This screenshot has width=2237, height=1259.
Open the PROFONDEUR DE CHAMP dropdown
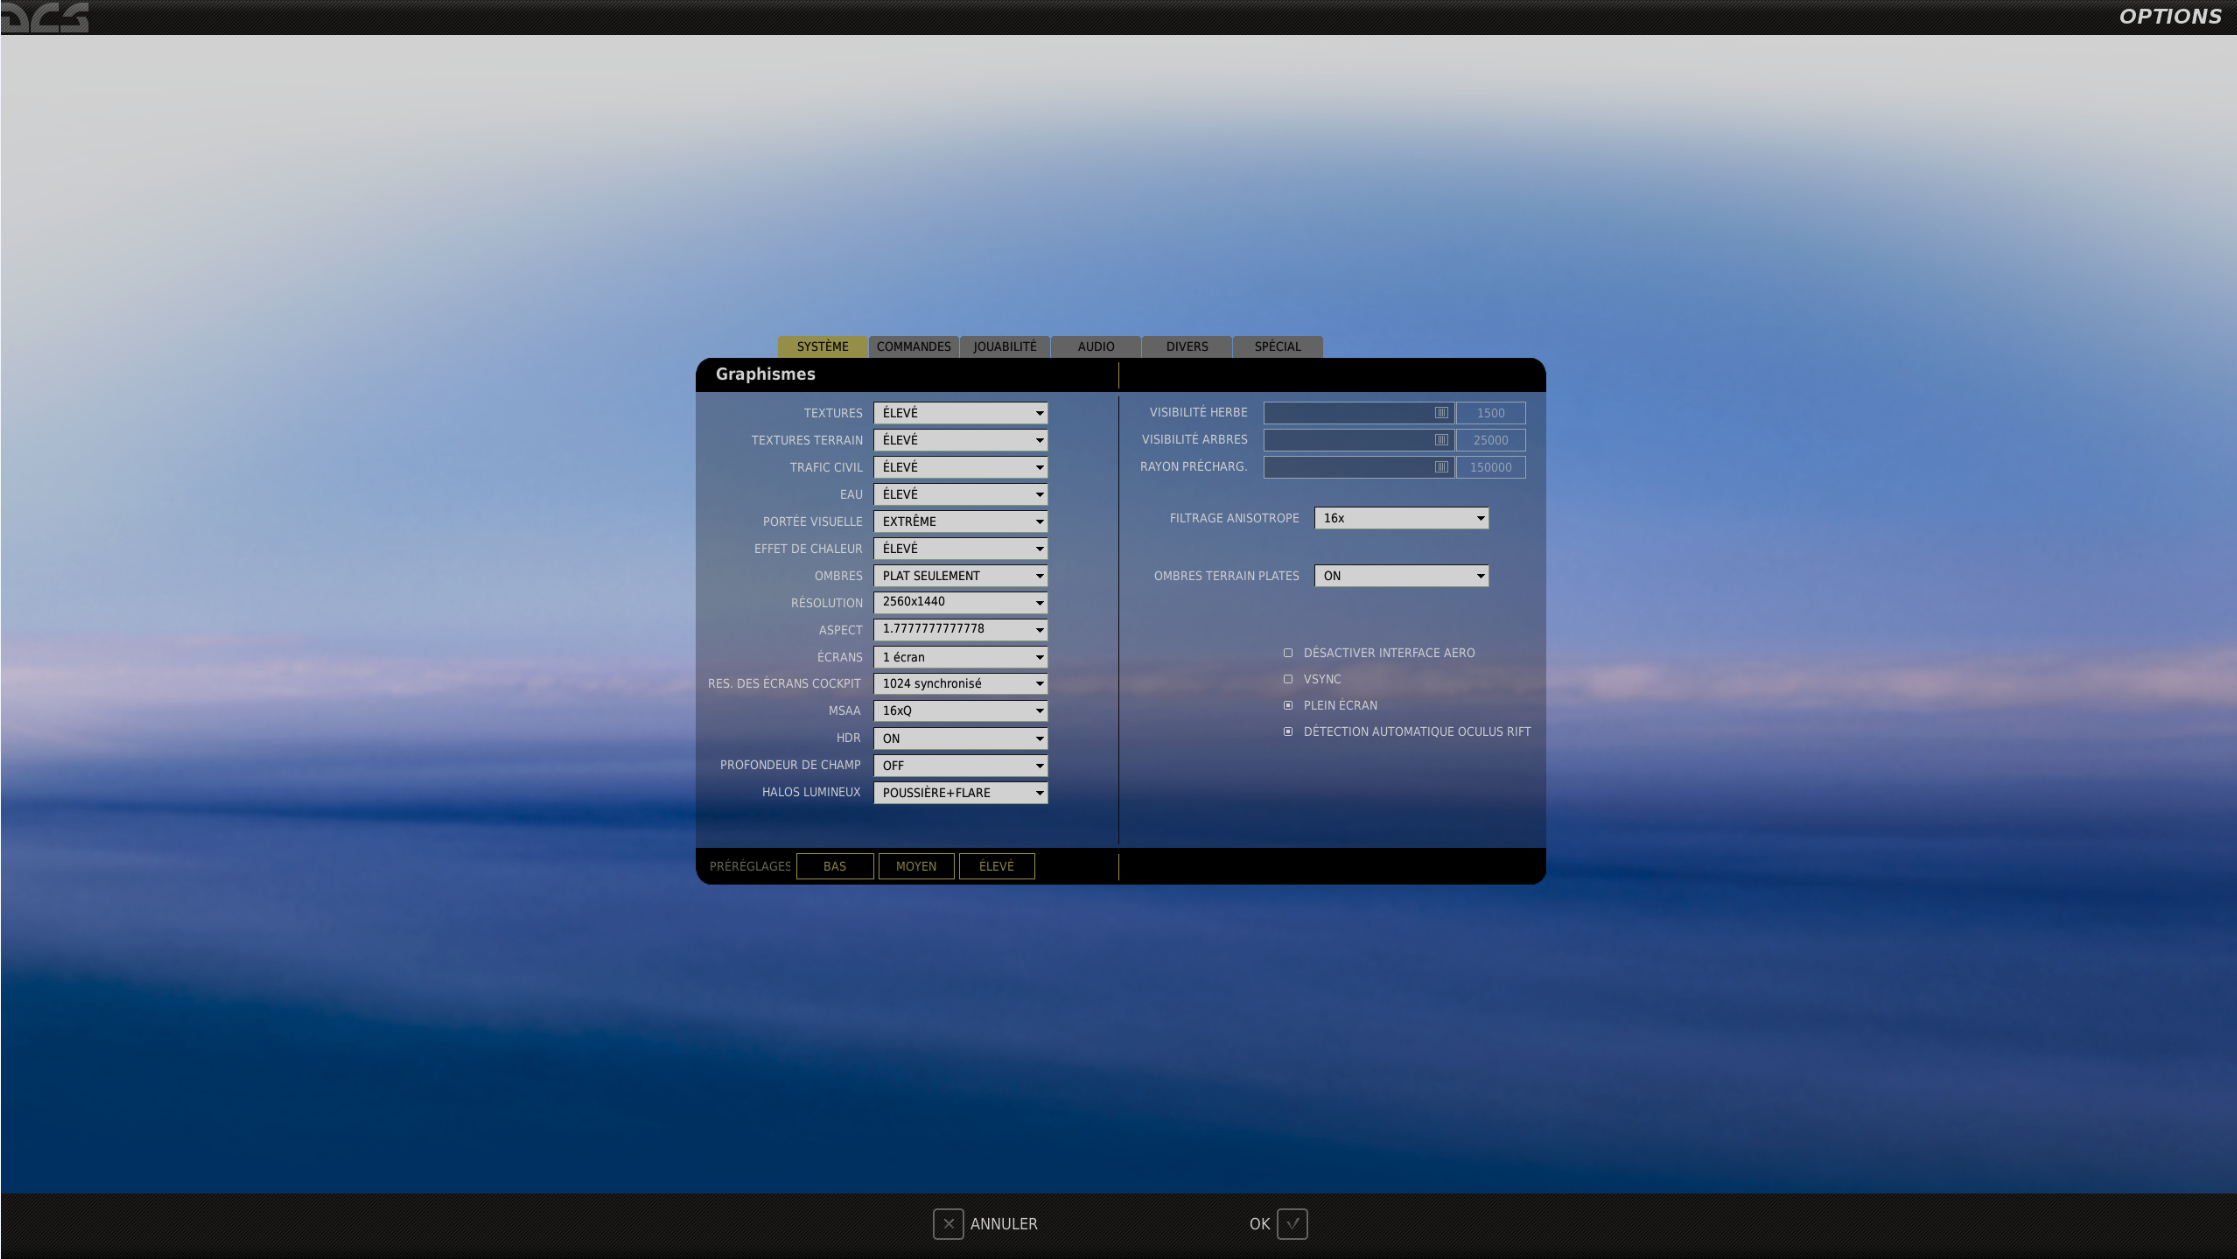pyautogui.click(x=960, y=765)
